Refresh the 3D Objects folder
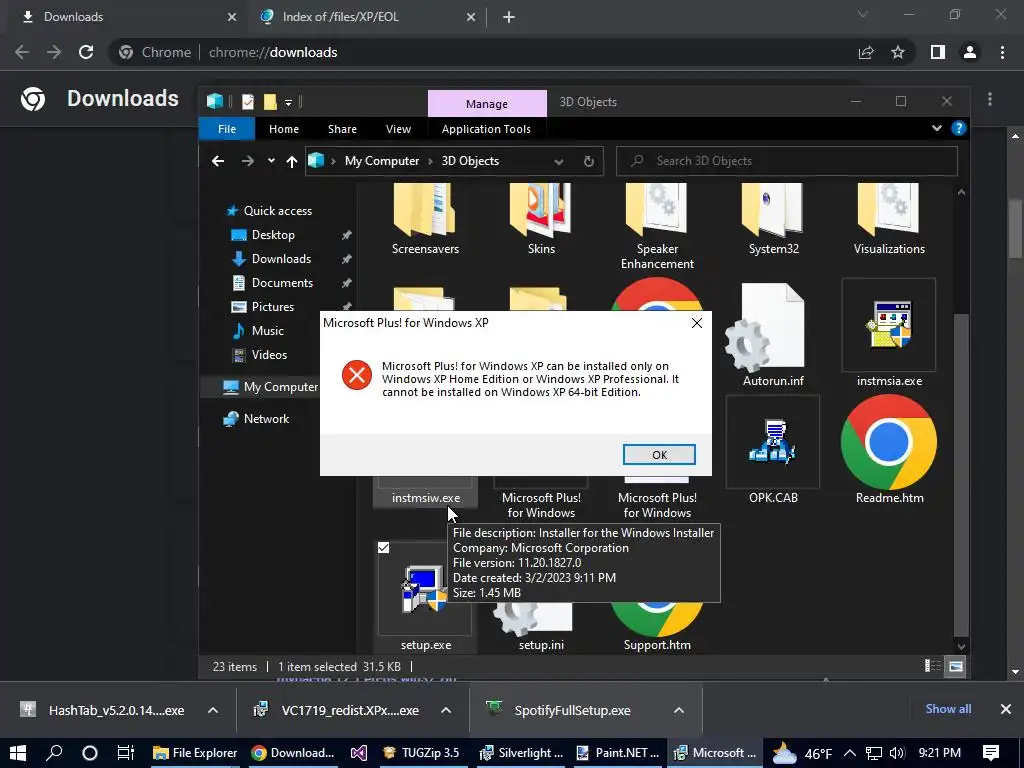 pyautogui.click(x=588, y=161)
